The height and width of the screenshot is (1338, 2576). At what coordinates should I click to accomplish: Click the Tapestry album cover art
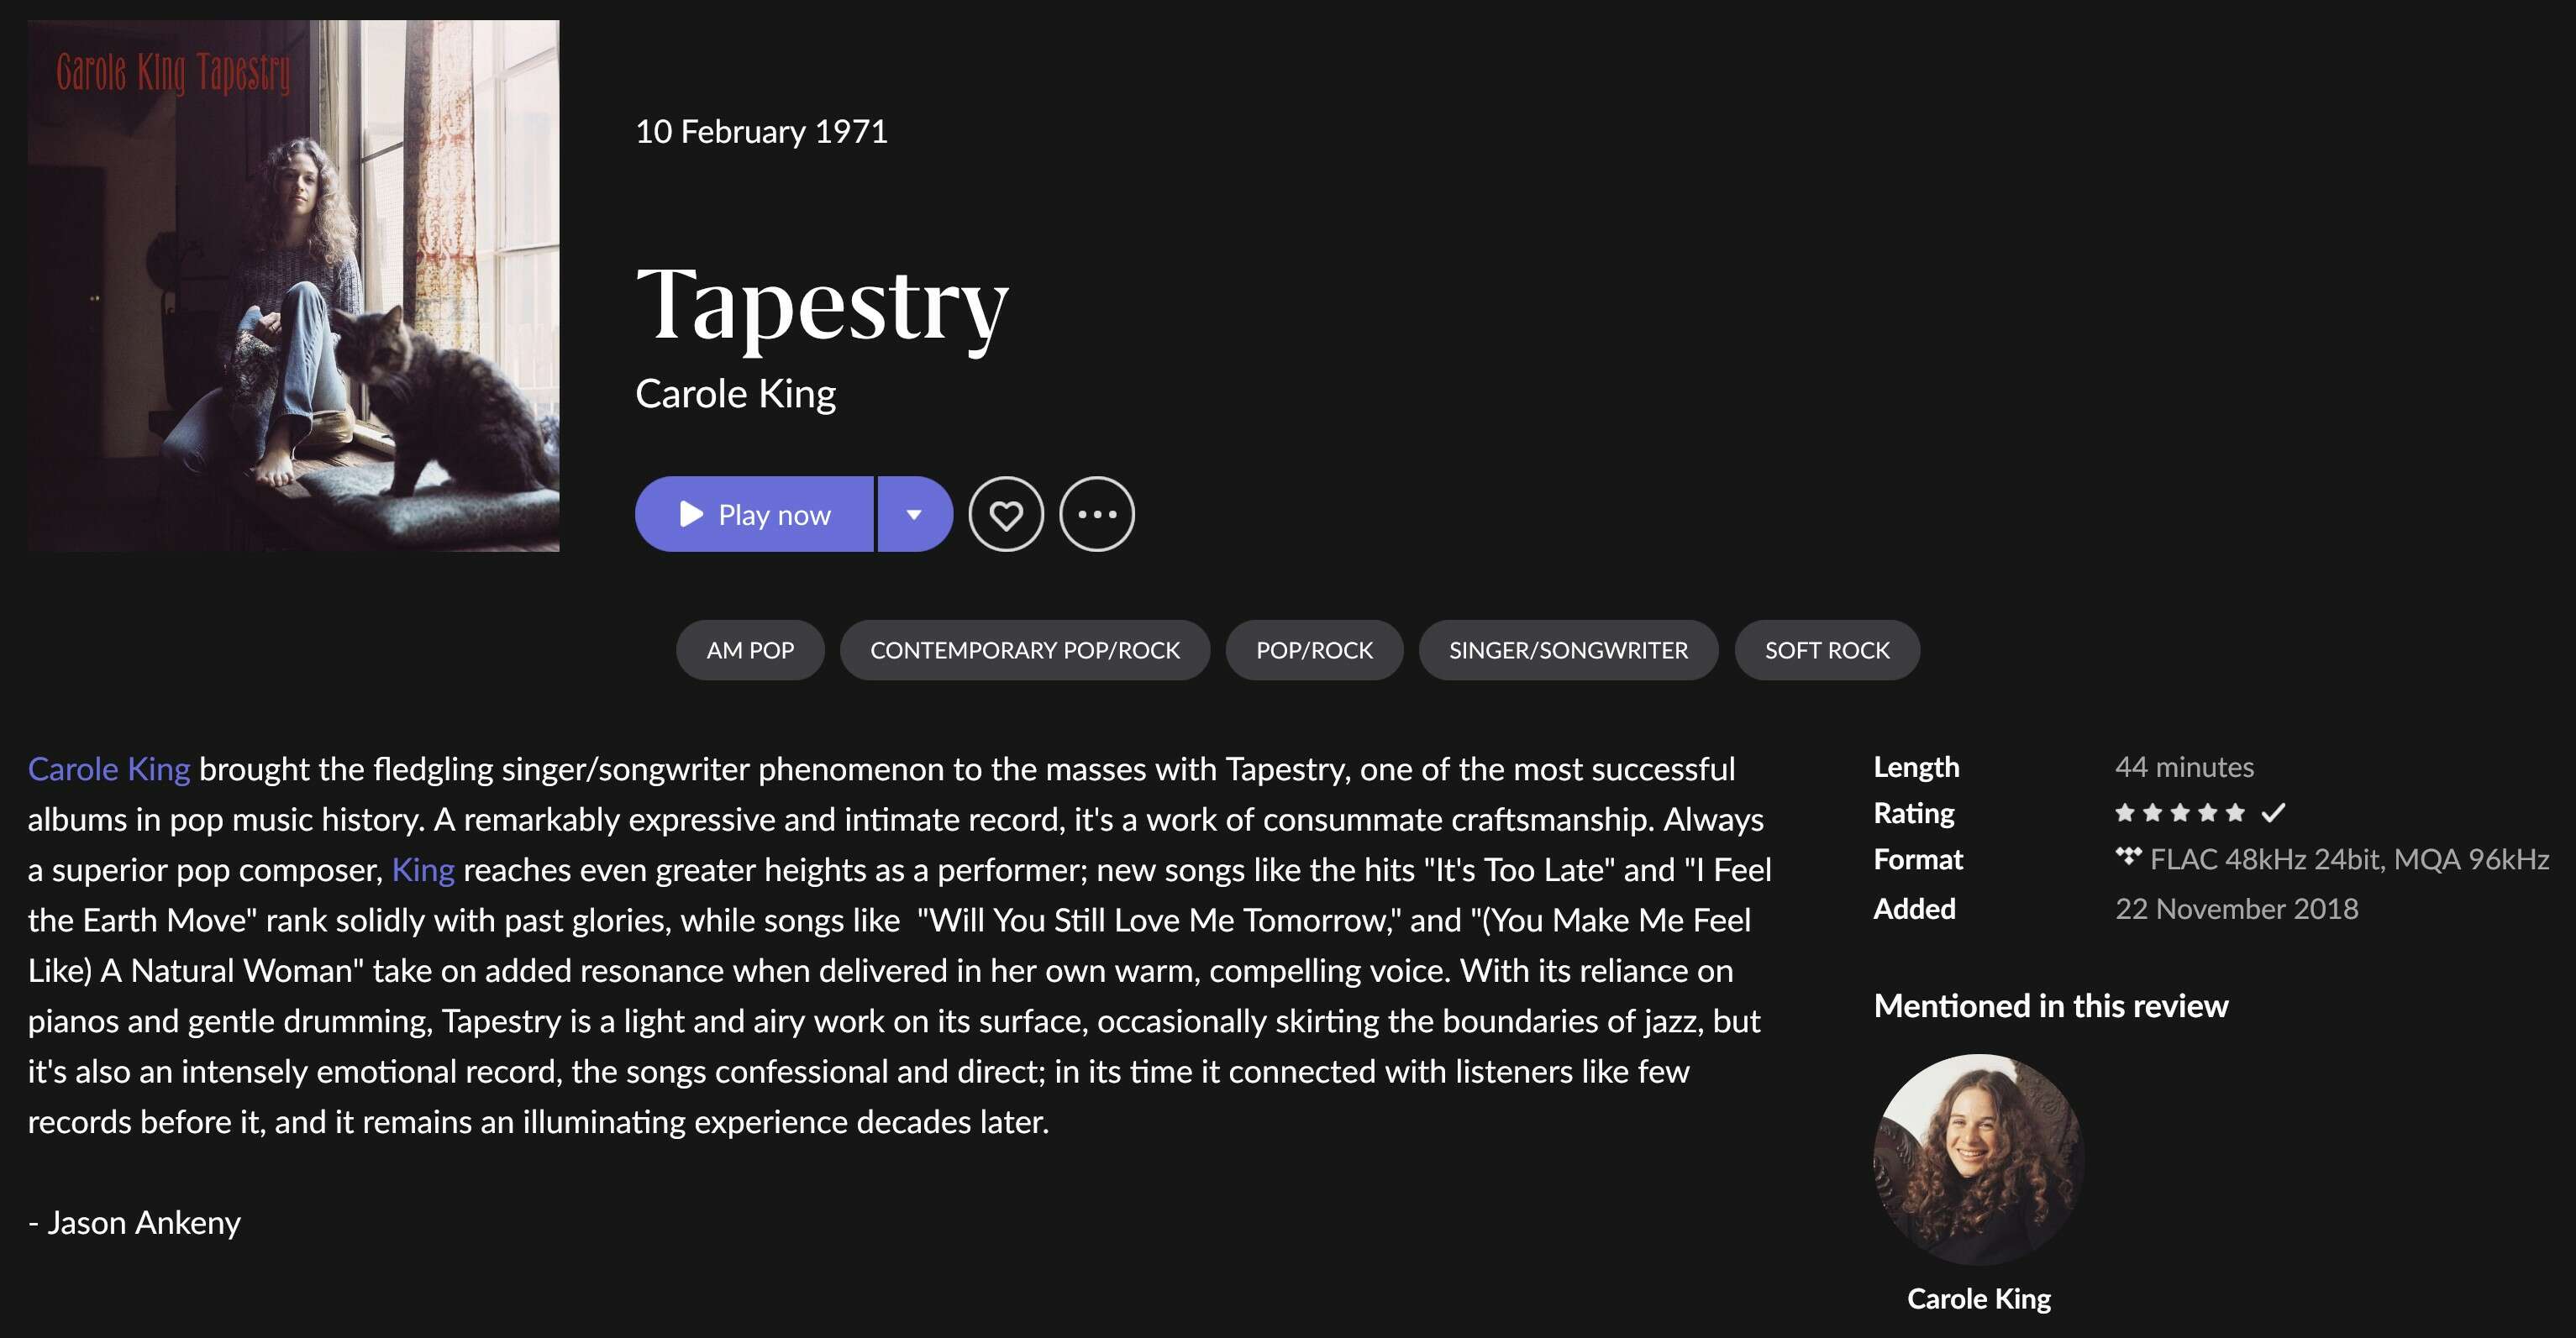click(294, 286)
